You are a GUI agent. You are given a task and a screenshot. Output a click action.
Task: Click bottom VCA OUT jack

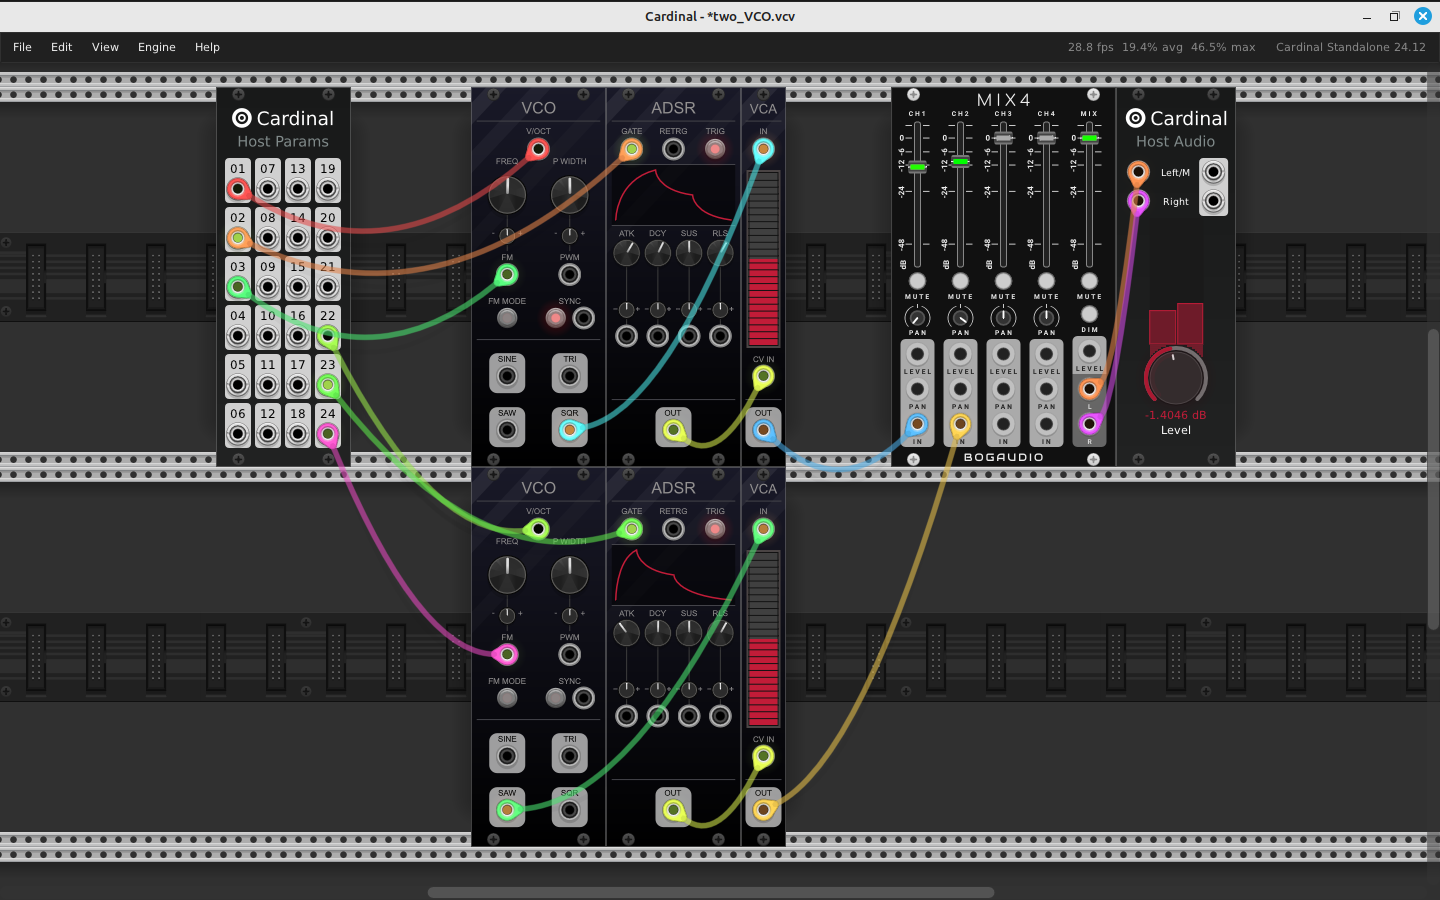763,810
